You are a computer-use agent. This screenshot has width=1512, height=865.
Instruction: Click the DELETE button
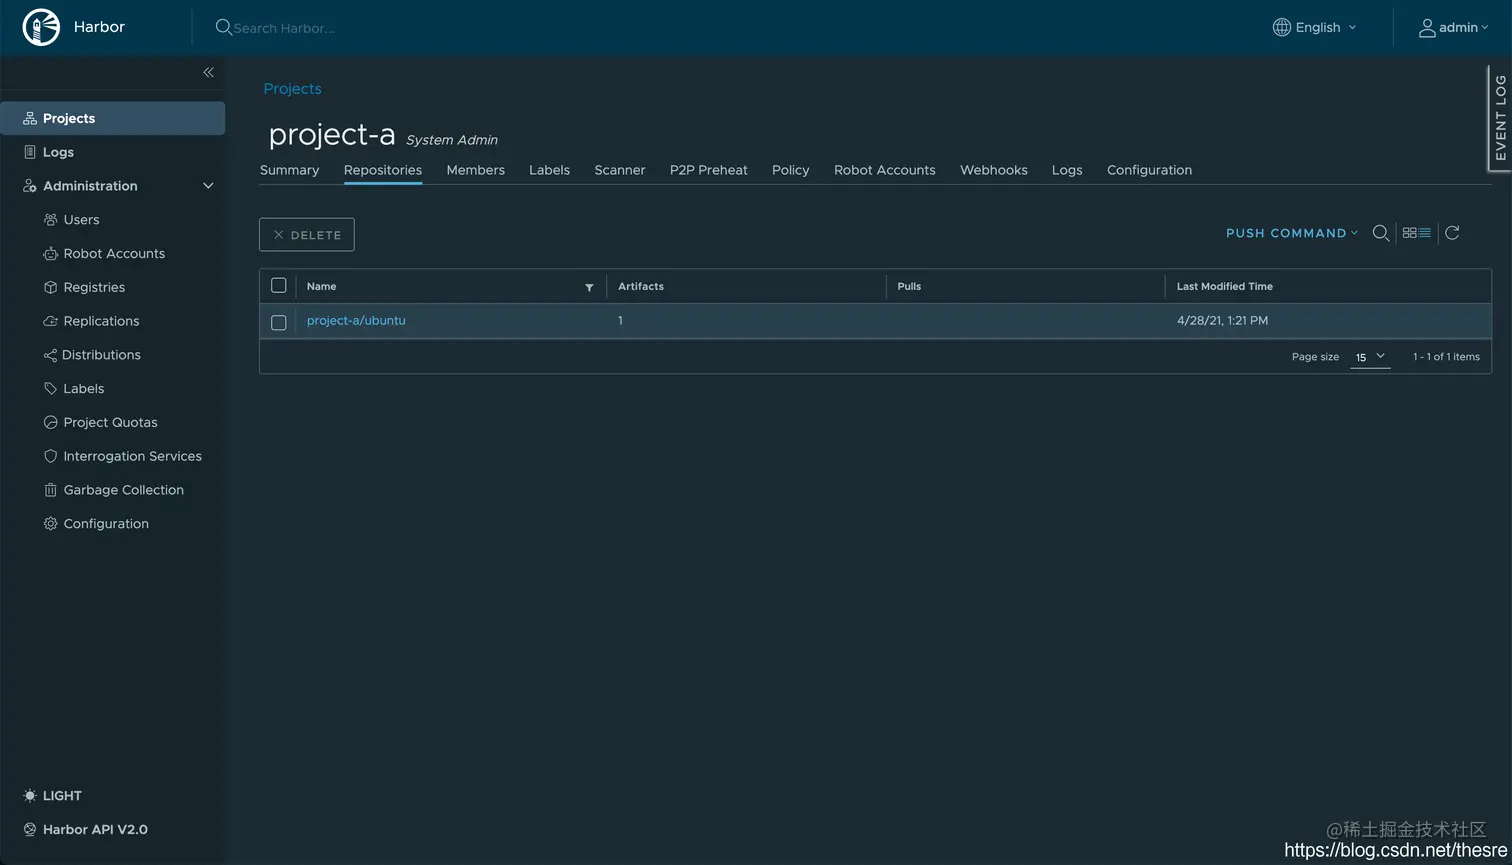[307, 234]
